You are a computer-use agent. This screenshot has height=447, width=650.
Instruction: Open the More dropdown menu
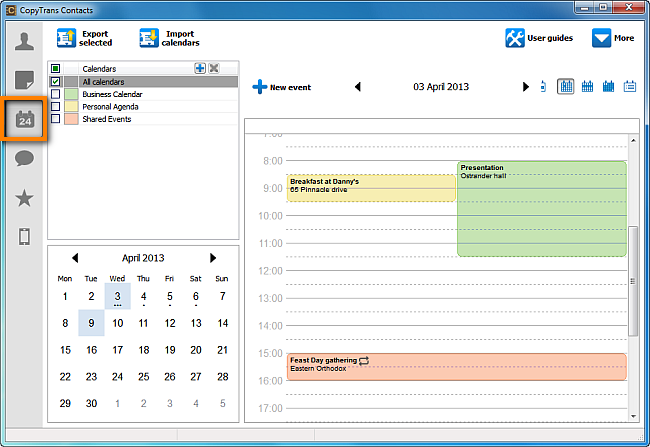point(613,38)
